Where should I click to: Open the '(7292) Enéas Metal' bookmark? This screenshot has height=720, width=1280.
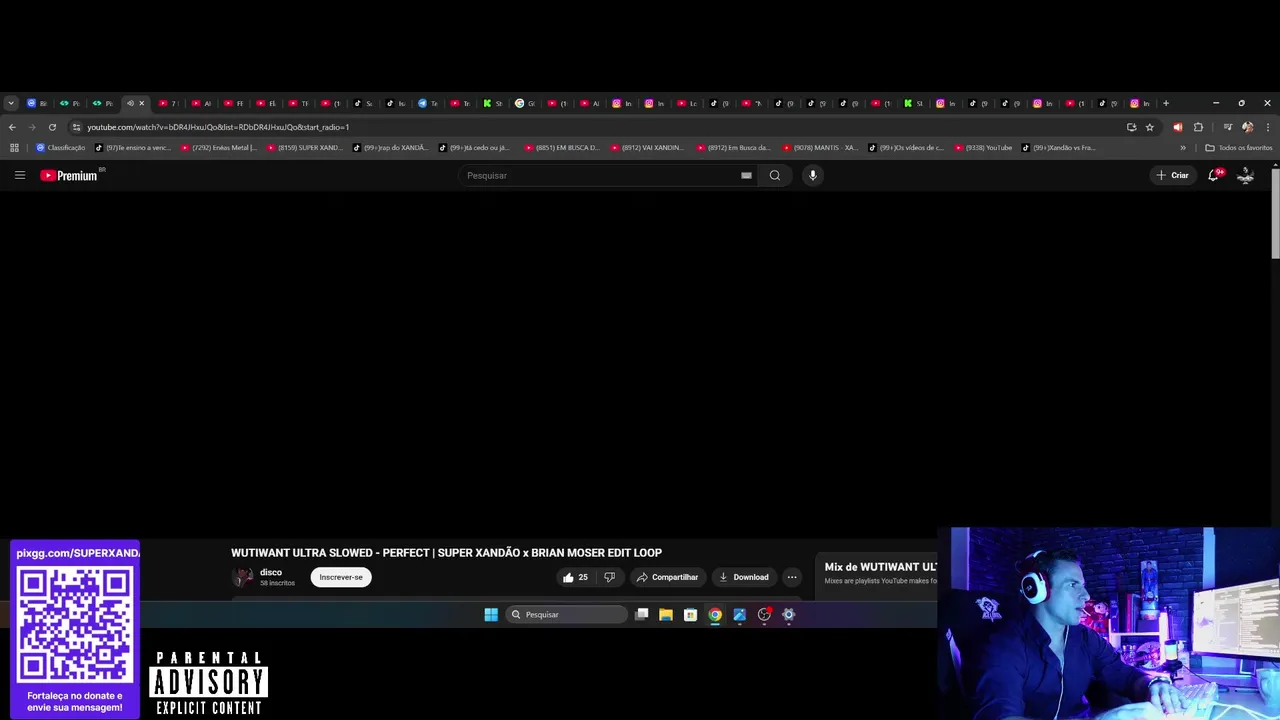(219, 148)
